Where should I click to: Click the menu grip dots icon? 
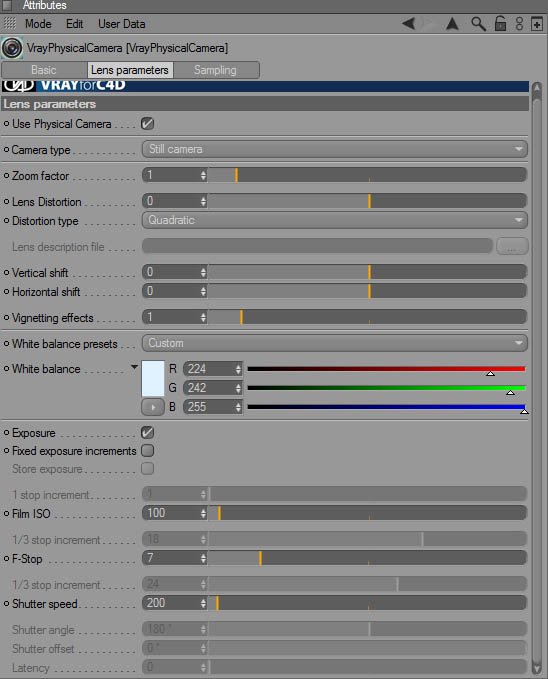10,23
